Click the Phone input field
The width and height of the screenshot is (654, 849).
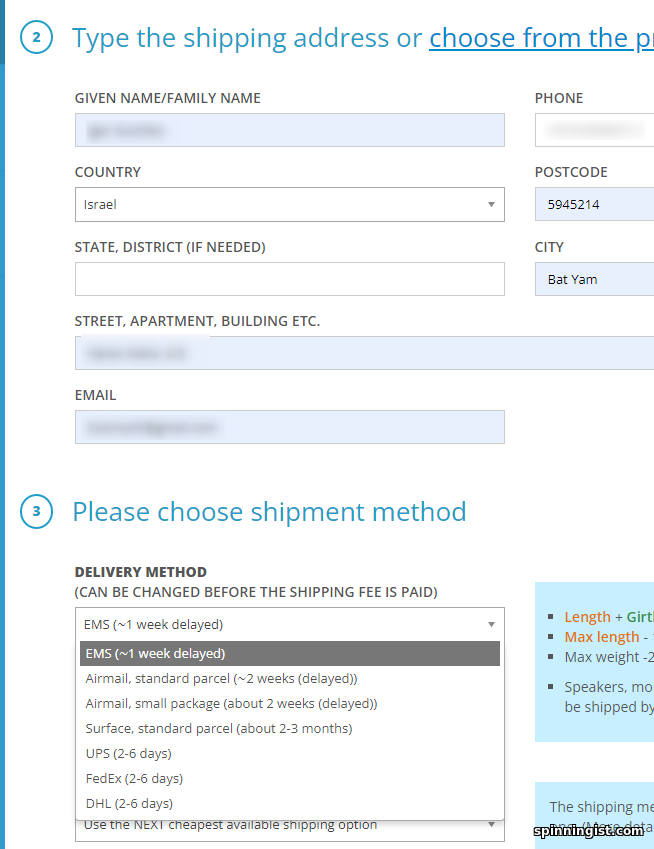(594, 130)
